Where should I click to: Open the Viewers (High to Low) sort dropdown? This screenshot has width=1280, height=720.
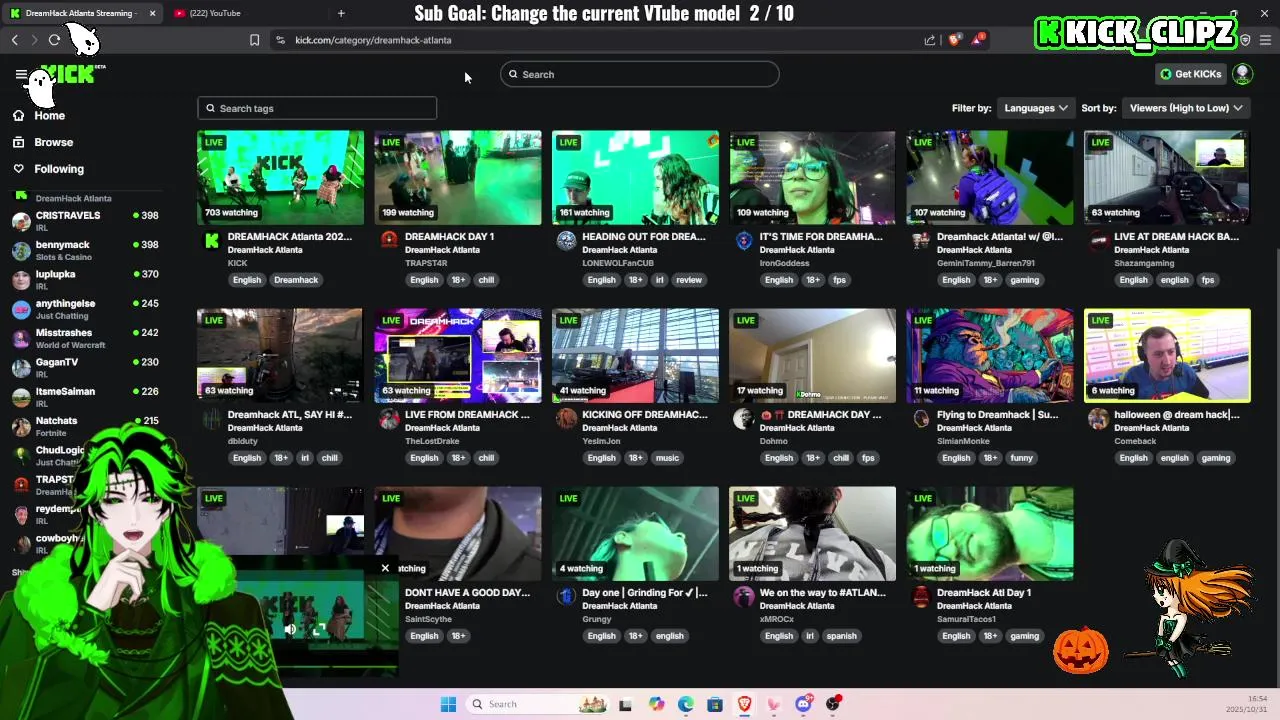pyautogui.click(x=1186, y=108)
